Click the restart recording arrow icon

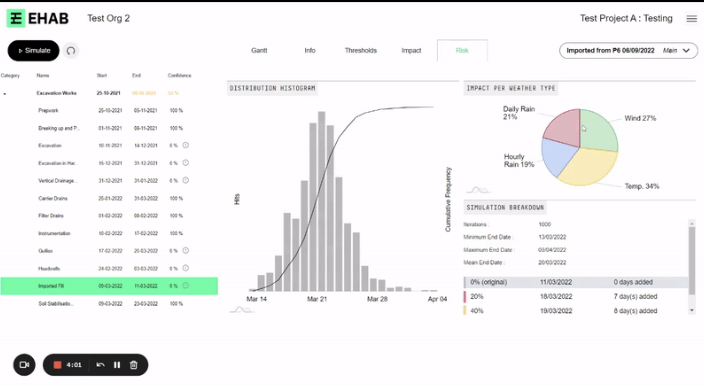(x=101, y=365)
